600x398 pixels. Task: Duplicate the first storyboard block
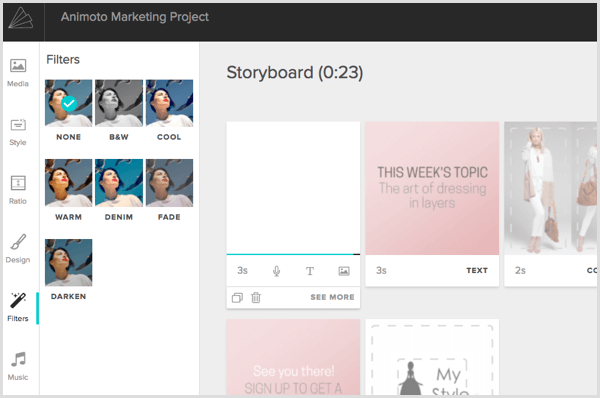237,297
